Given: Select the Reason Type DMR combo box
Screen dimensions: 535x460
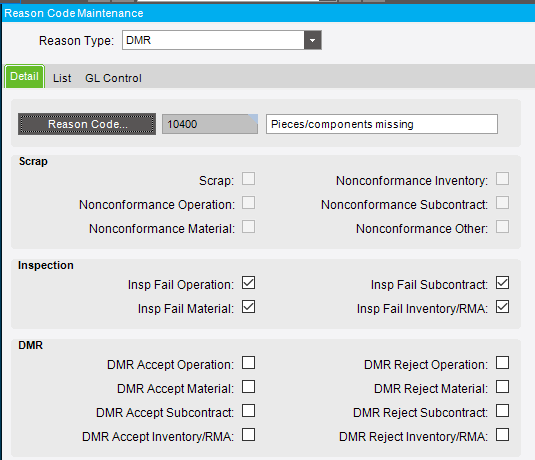Looking at the screenshot, I should point(222,40).
